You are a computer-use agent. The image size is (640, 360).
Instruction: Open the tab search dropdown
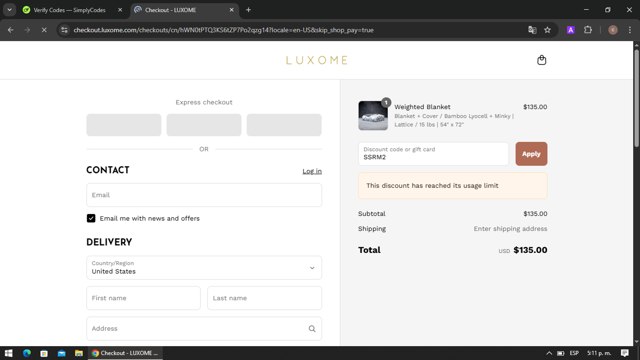click(x=9, y=10)
